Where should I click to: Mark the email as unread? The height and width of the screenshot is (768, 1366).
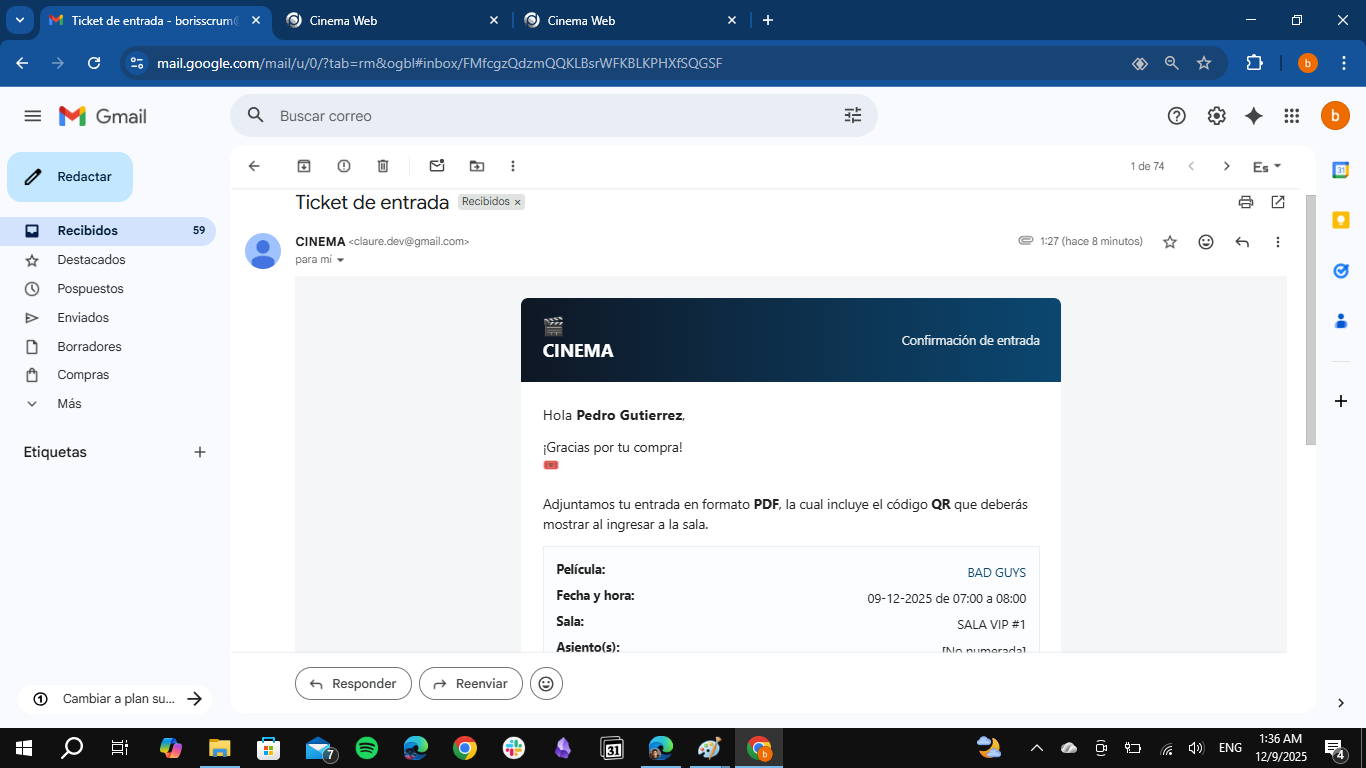pos(436,166)
